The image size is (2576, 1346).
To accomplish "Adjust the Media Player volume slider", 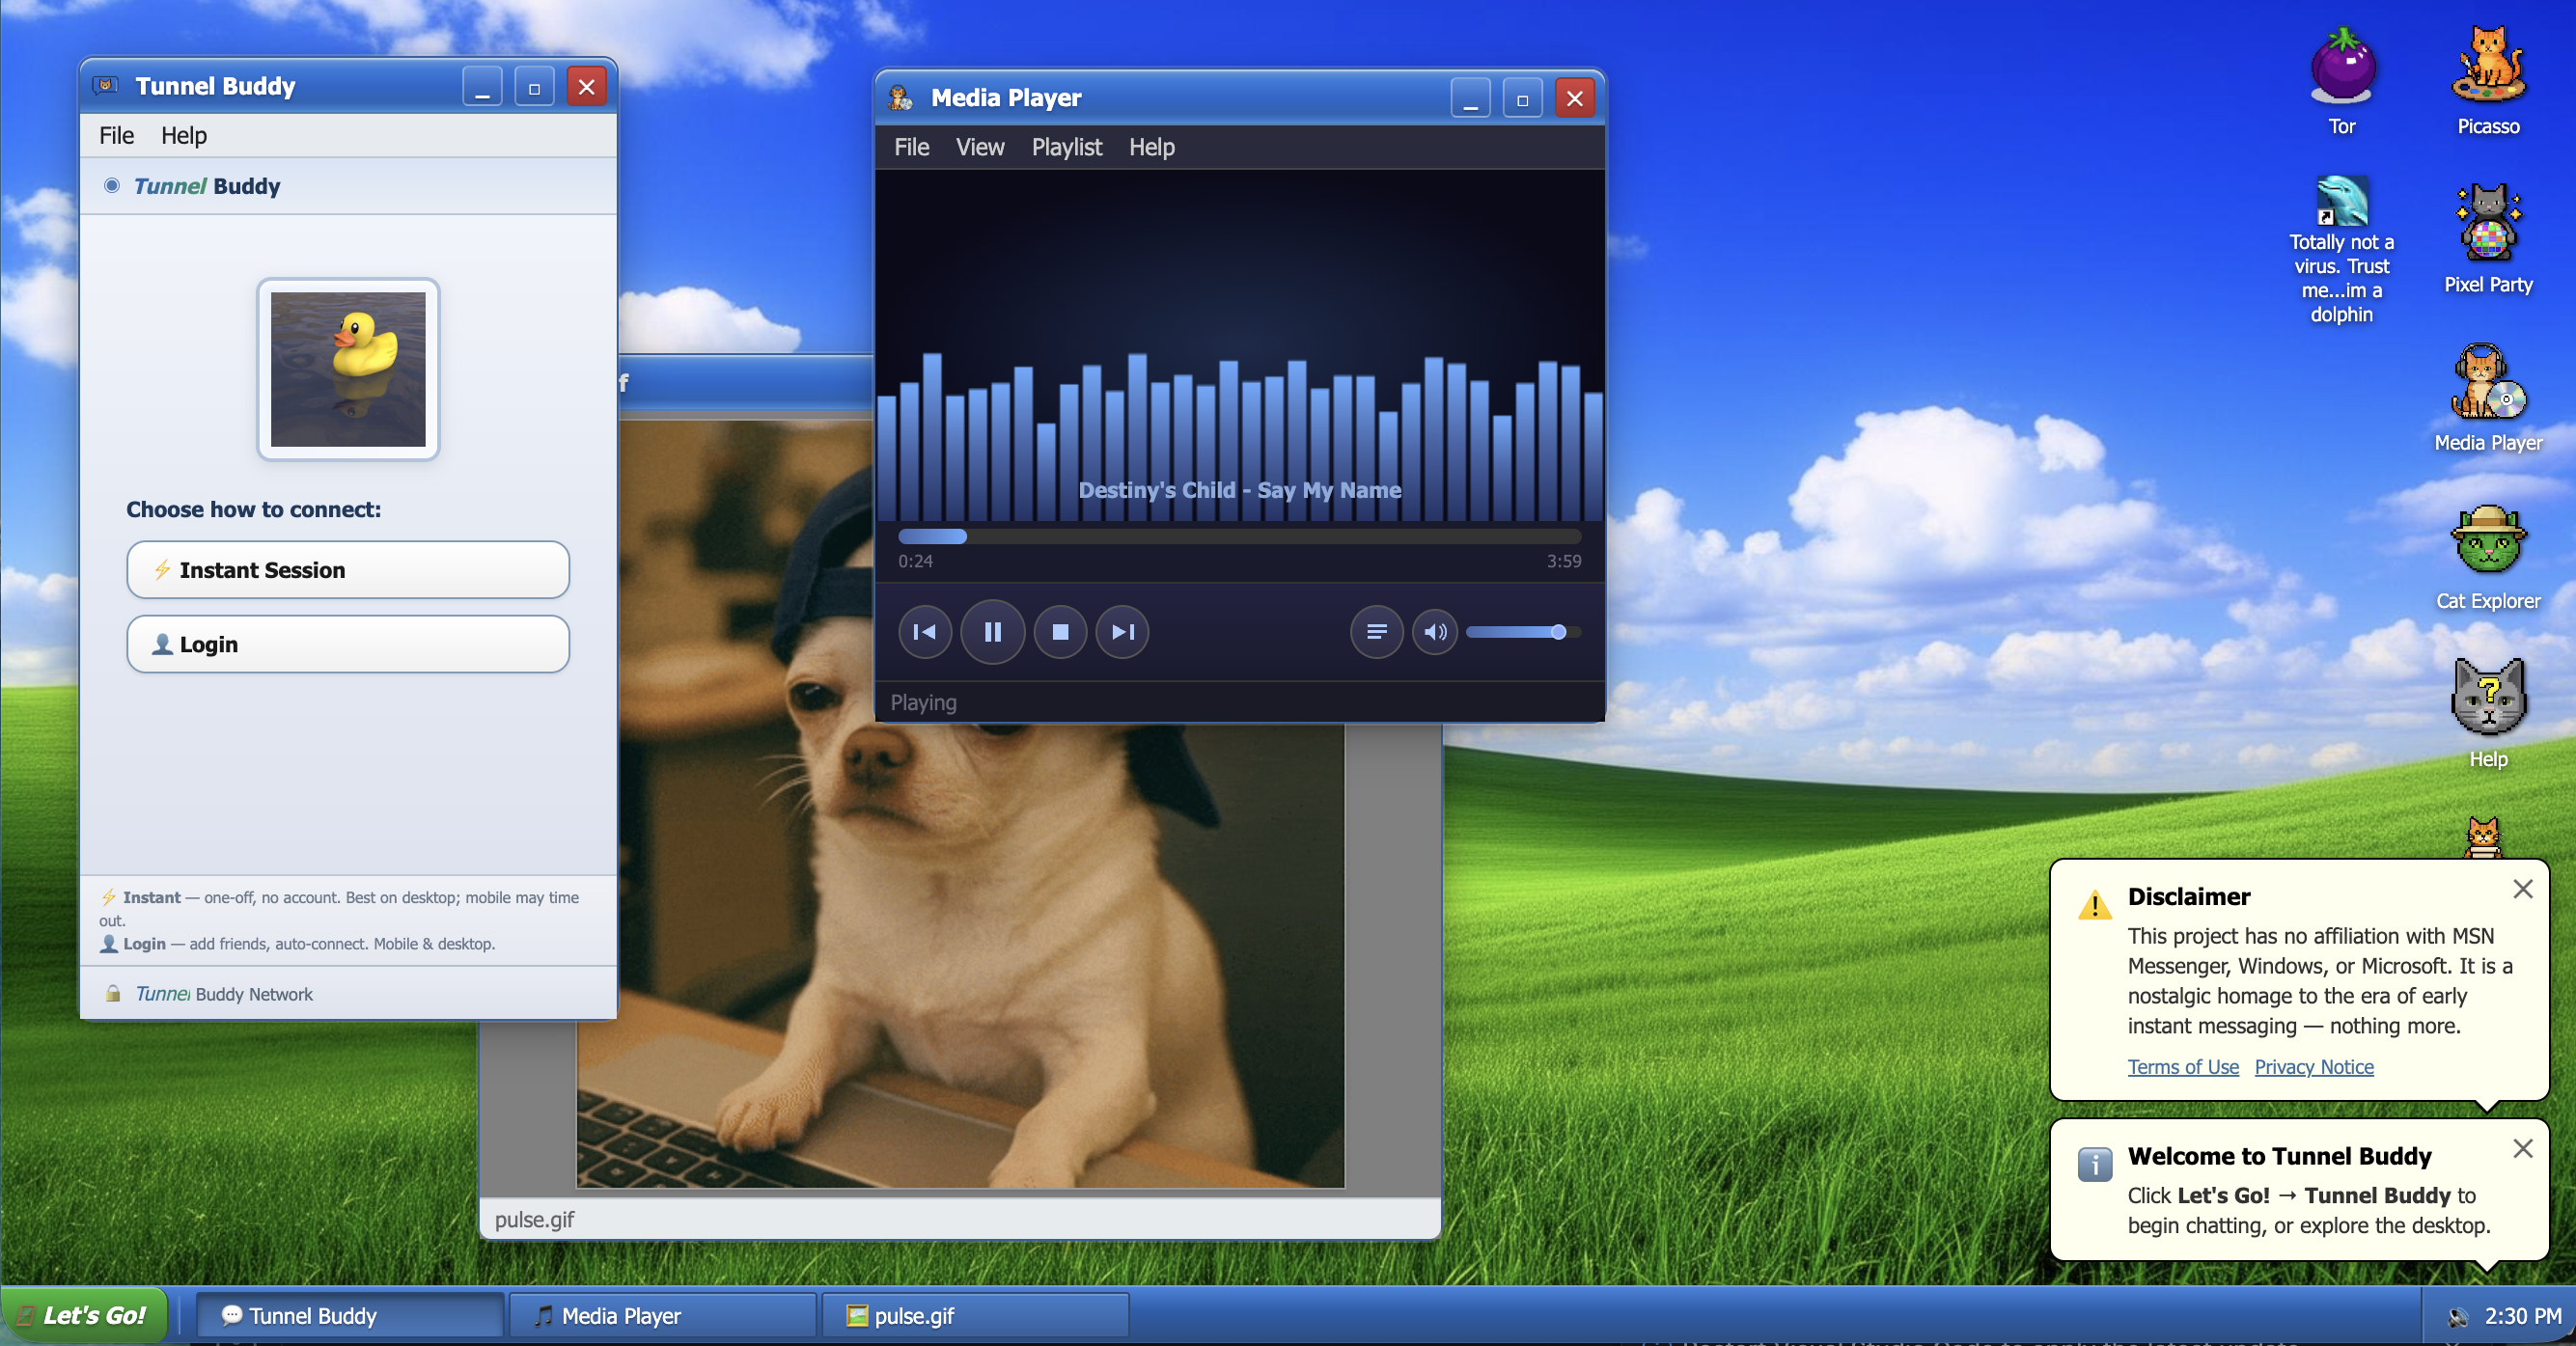I will coord(1522,632).
